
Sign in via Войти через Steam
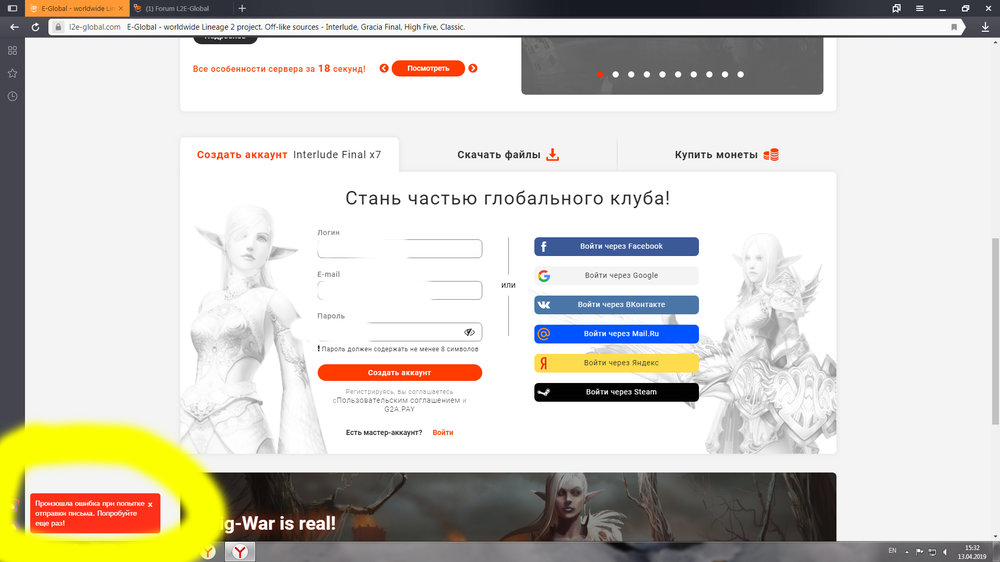point(616,392)
